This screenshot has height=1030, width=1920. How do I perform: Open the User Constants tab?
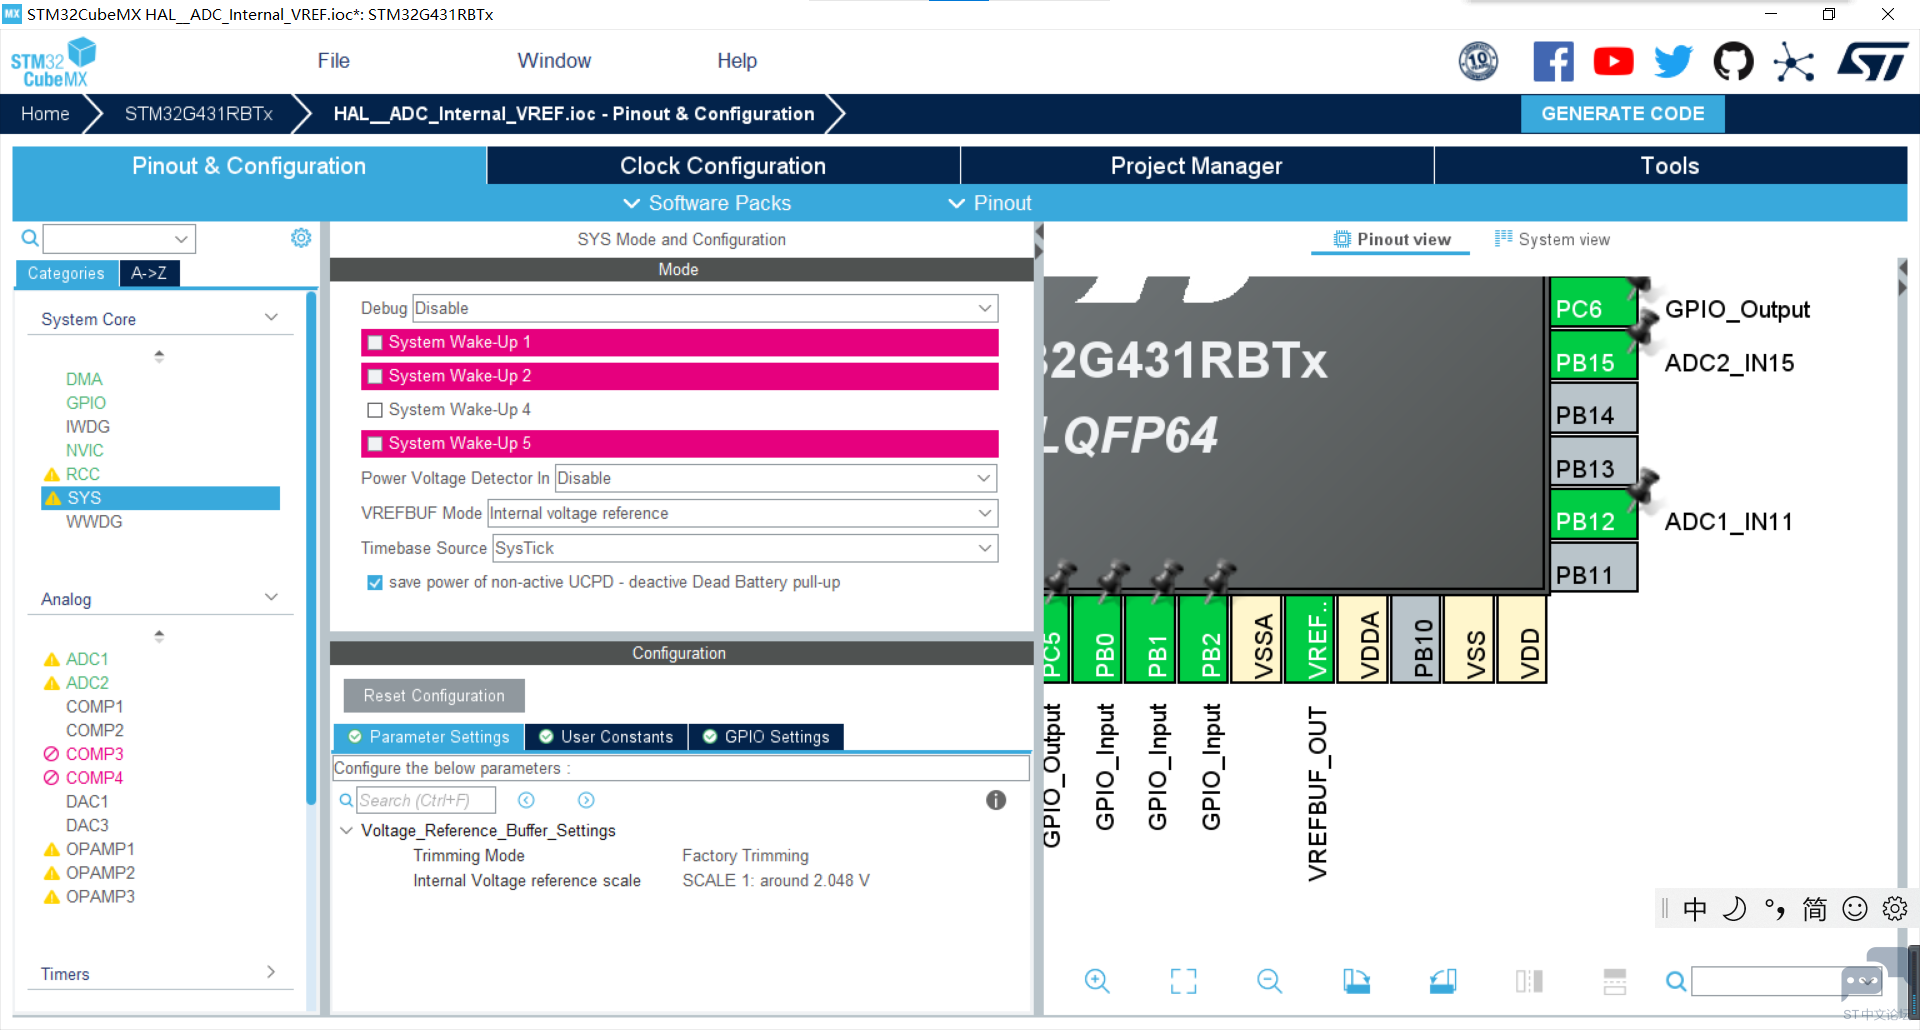point(607,737)
